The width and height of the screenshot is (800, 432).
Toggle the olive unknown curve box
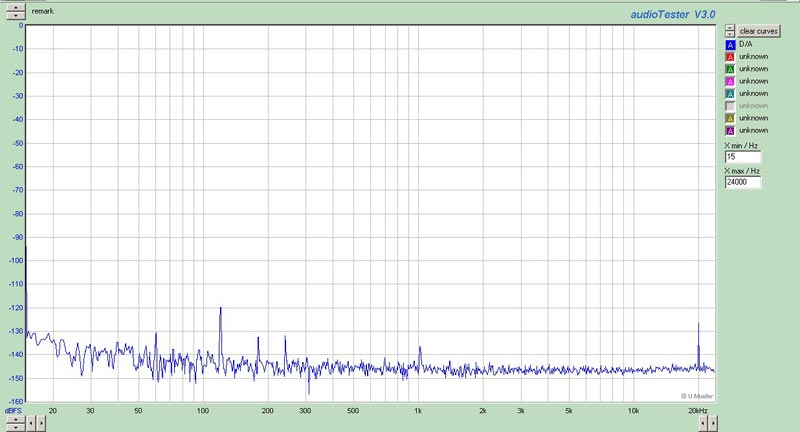pyautogui.click(x=730, y=118)
